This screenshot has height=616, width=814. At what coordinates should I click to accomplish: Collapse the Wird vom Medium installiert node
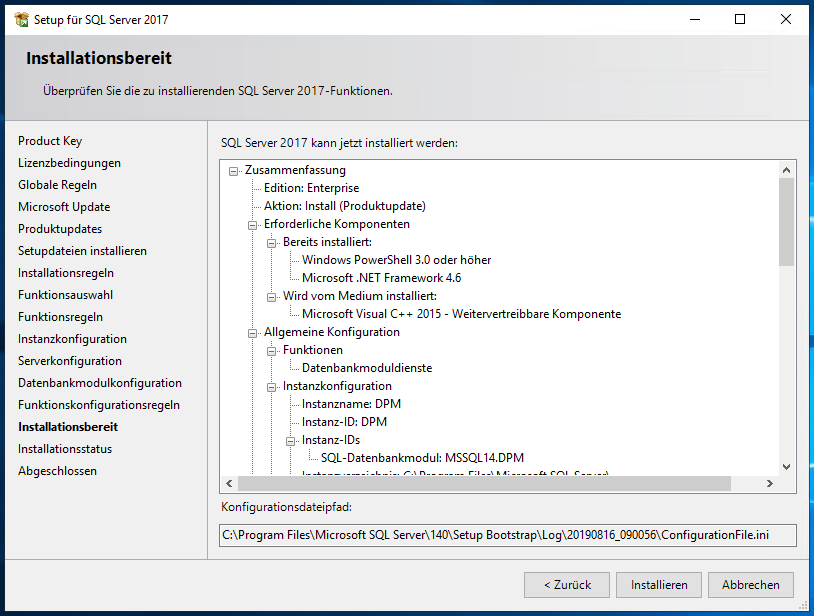[272, 297]
